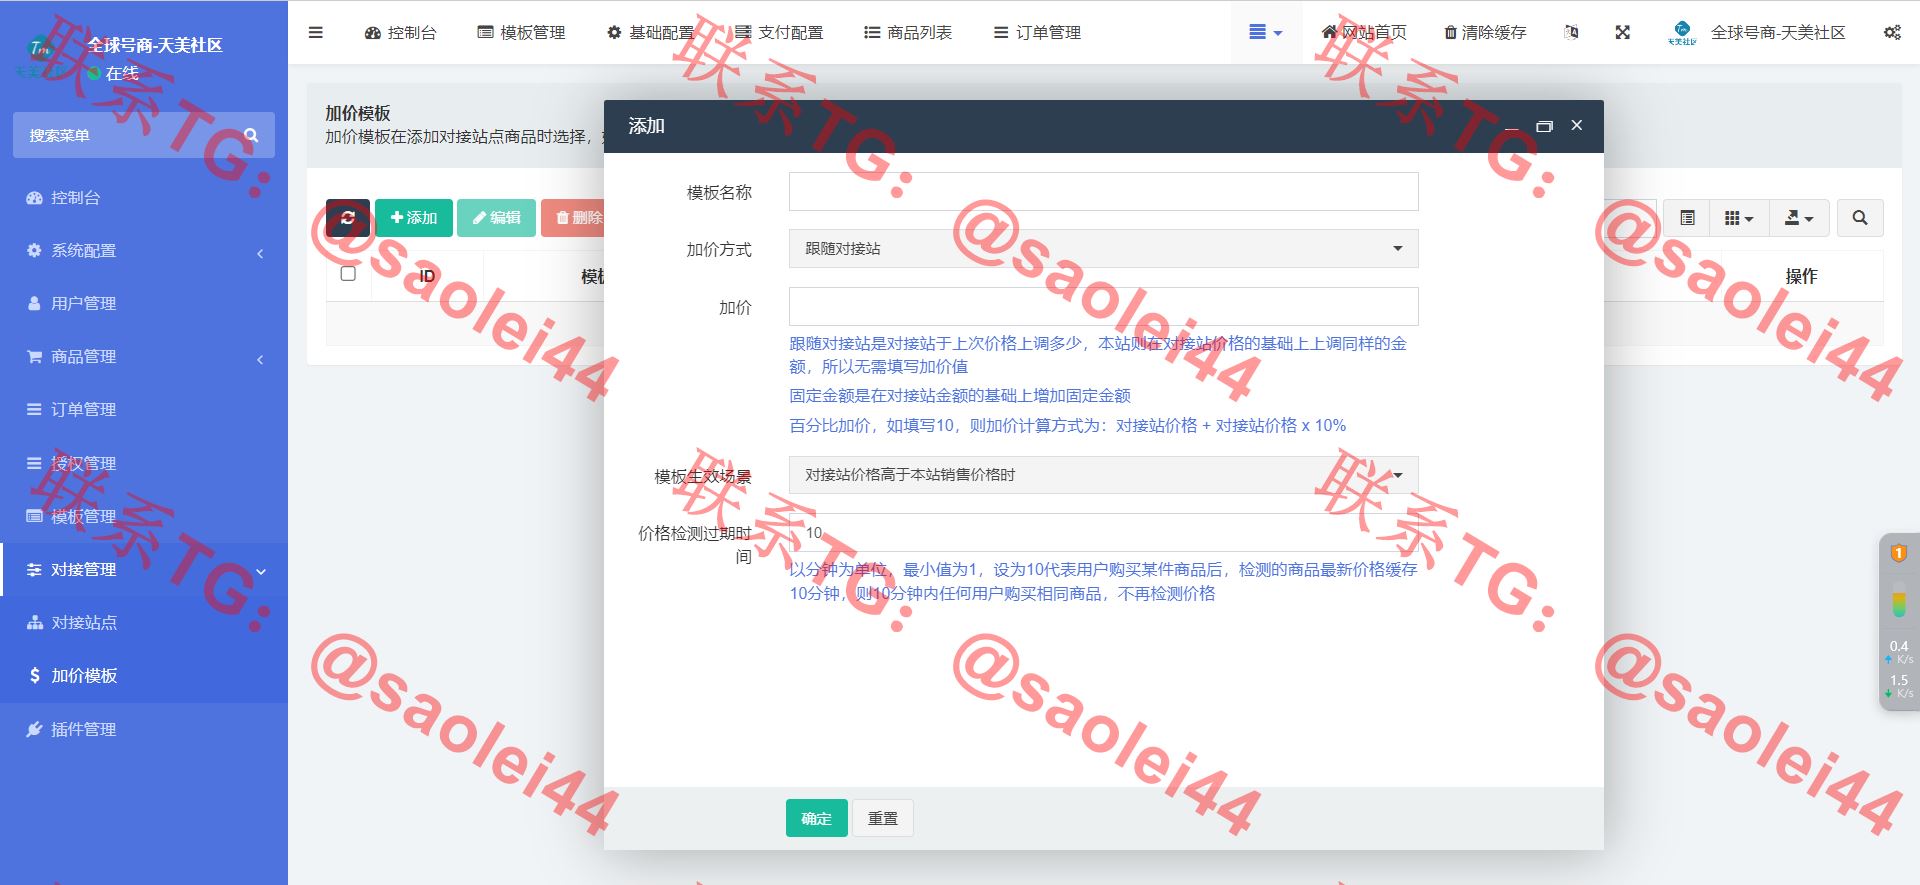Click the green 添加 button
Viewport: 1920px width, 885px height.
[x=414, y=218]
